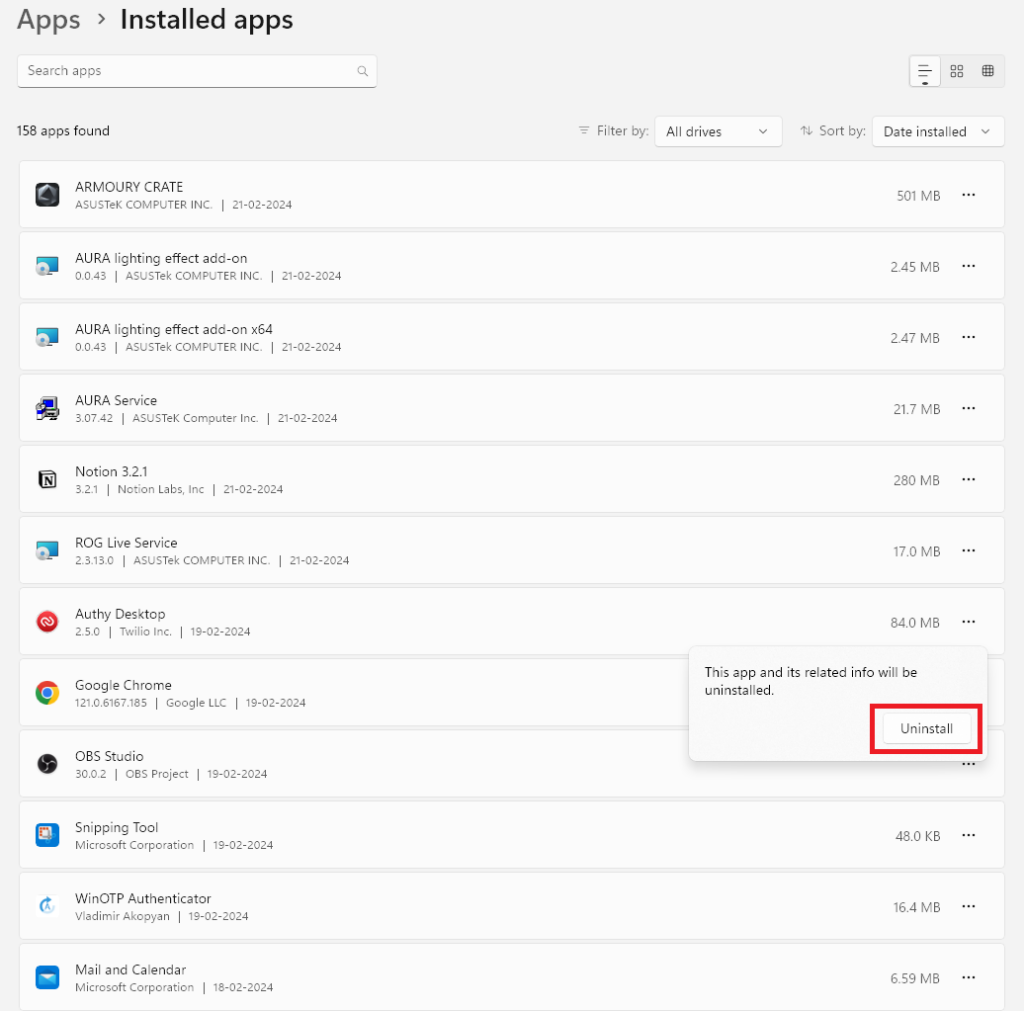The width and height of the screenshot is (1024, 1011).
Task: Click the ARMOURY CRATE app icon
Action: pos(47,195)
